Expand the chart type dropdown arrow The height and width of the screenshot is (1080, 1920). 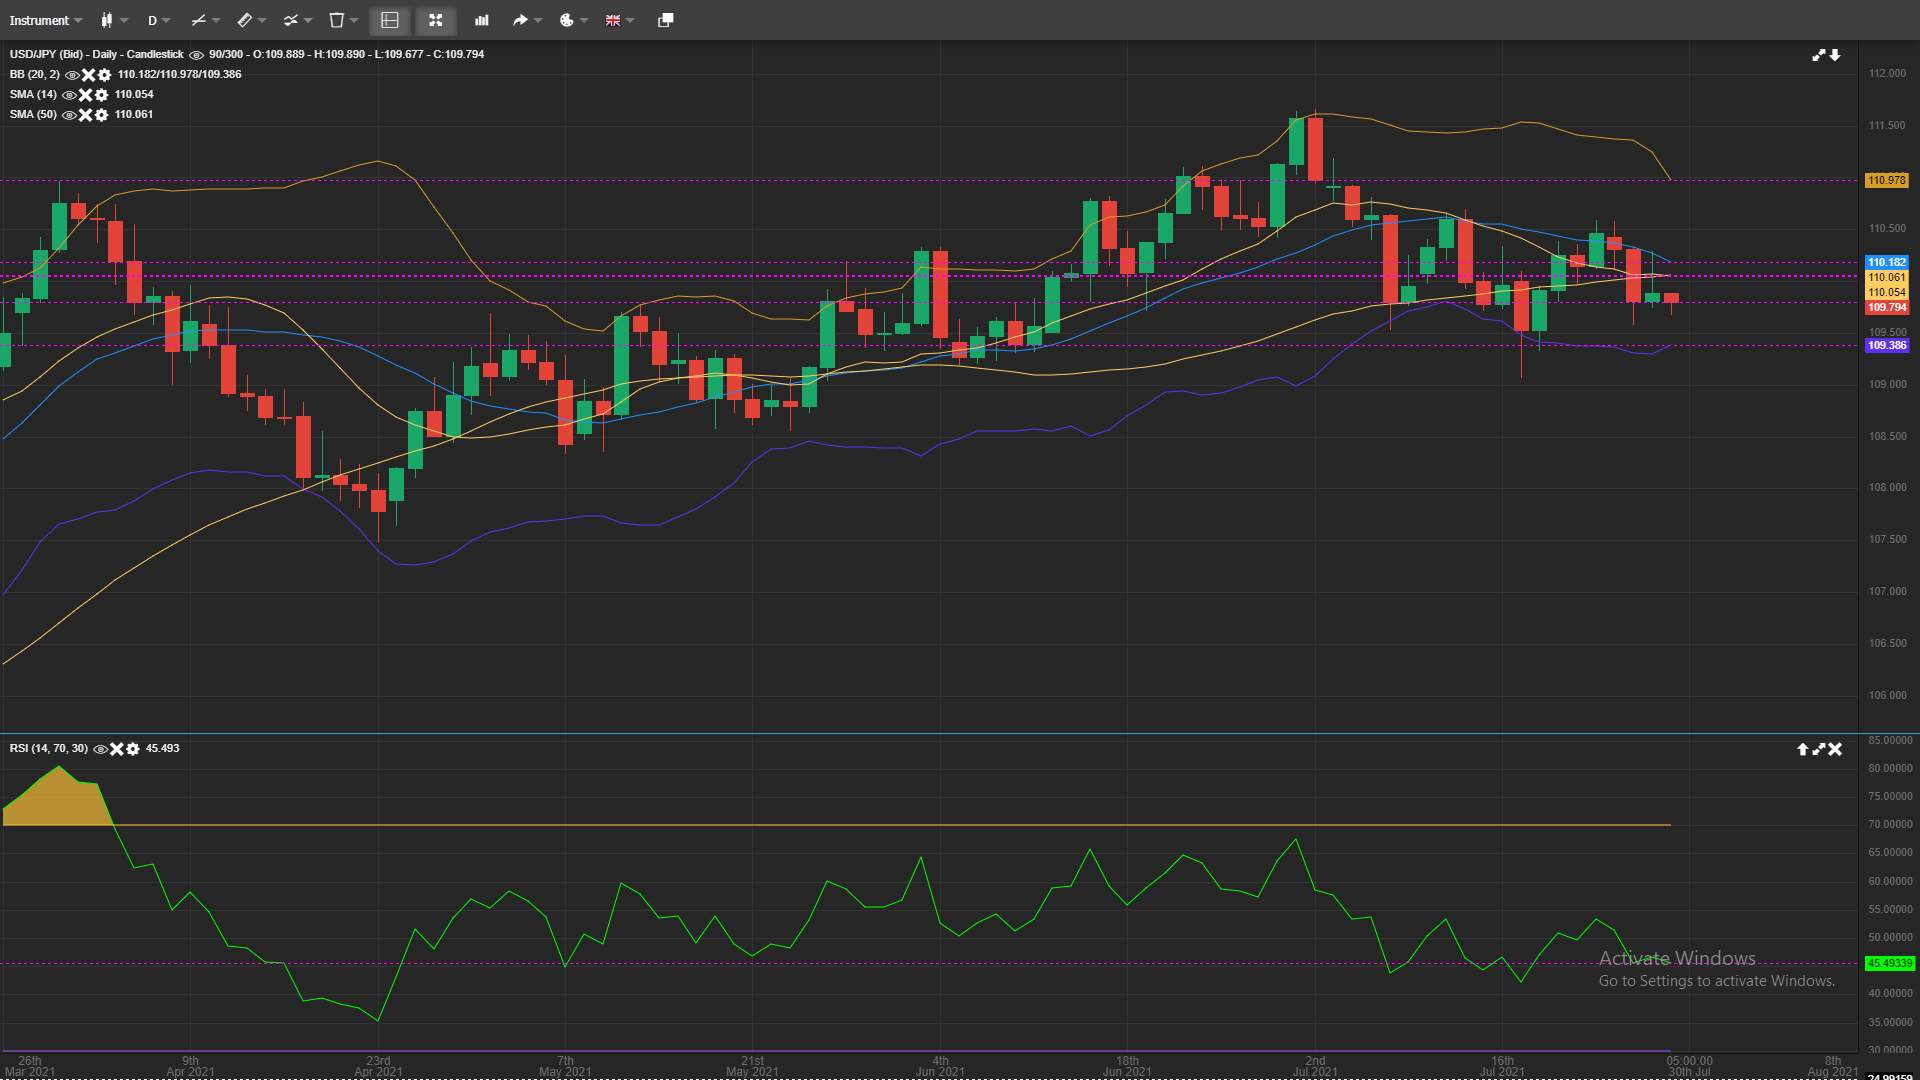click(125, 20)
